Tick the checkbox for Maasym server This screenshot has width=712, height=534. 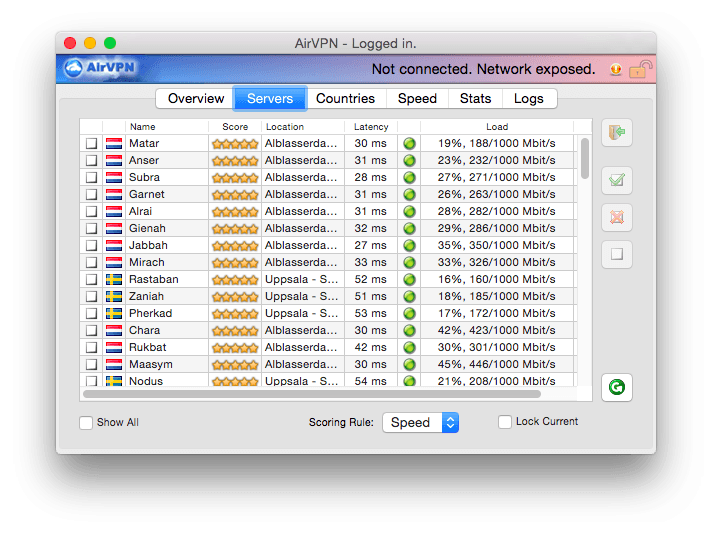[x=91, y=365]
